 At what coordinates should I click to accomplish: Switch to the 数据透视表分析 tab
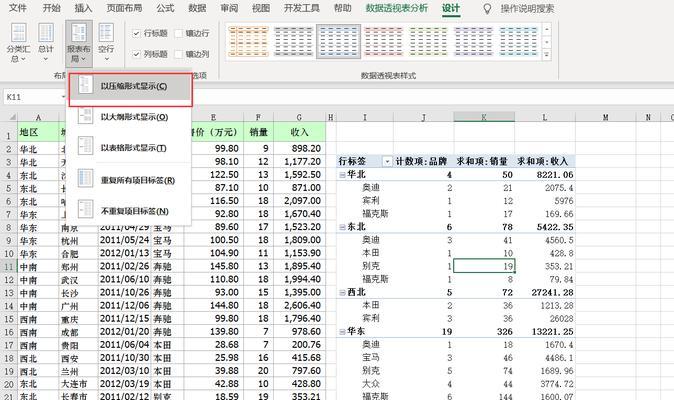coord(397,8)
